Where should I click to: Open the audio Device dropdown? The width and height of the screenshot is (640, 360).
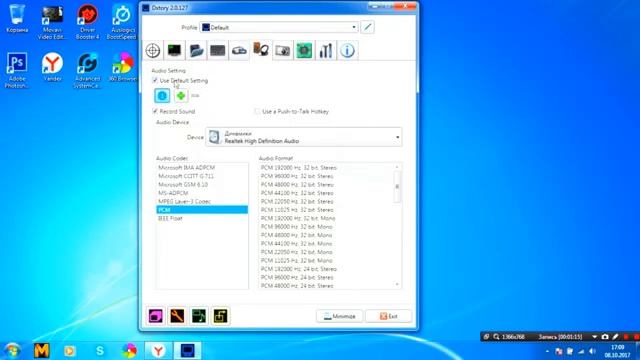[x=304, y=137]
